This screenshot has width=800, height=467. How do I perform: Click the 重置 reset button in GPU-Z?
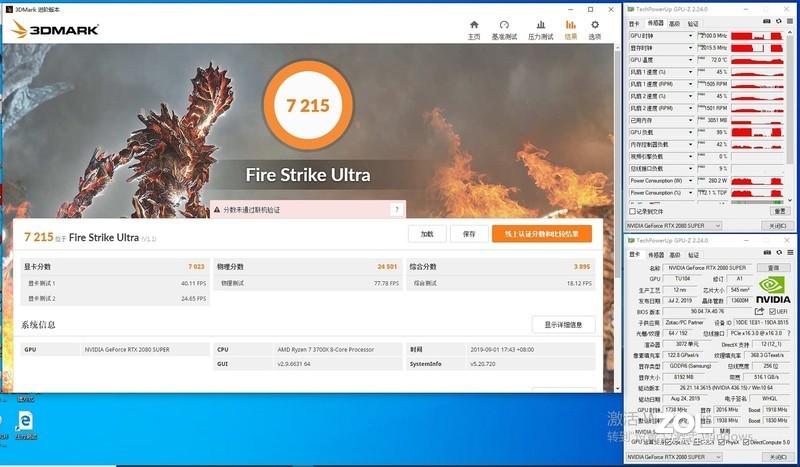779,211
